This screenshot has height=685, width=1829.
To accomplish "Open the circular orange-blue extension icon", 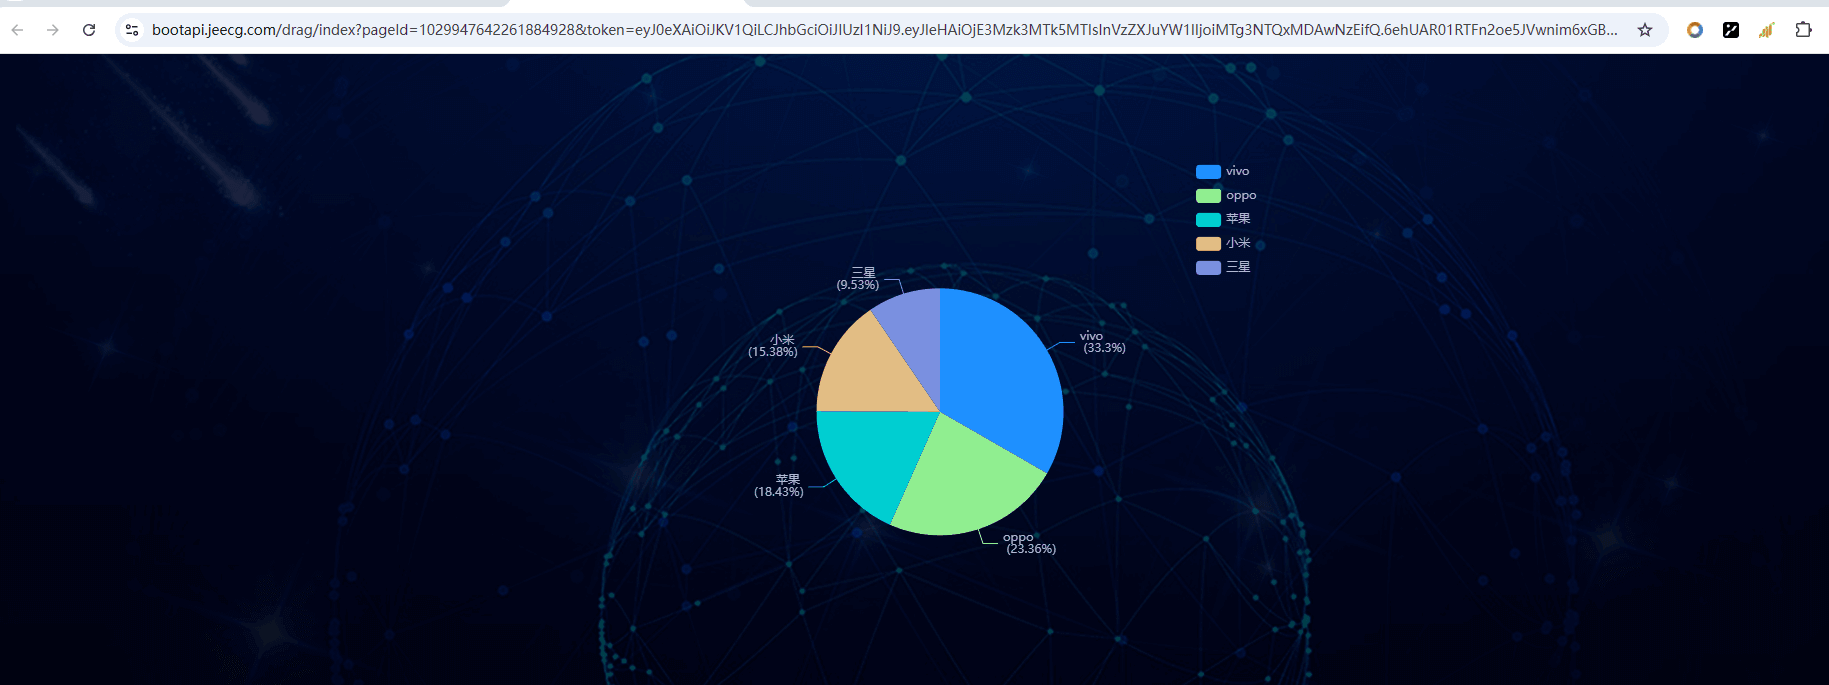I will click(x=1695, y=30).
